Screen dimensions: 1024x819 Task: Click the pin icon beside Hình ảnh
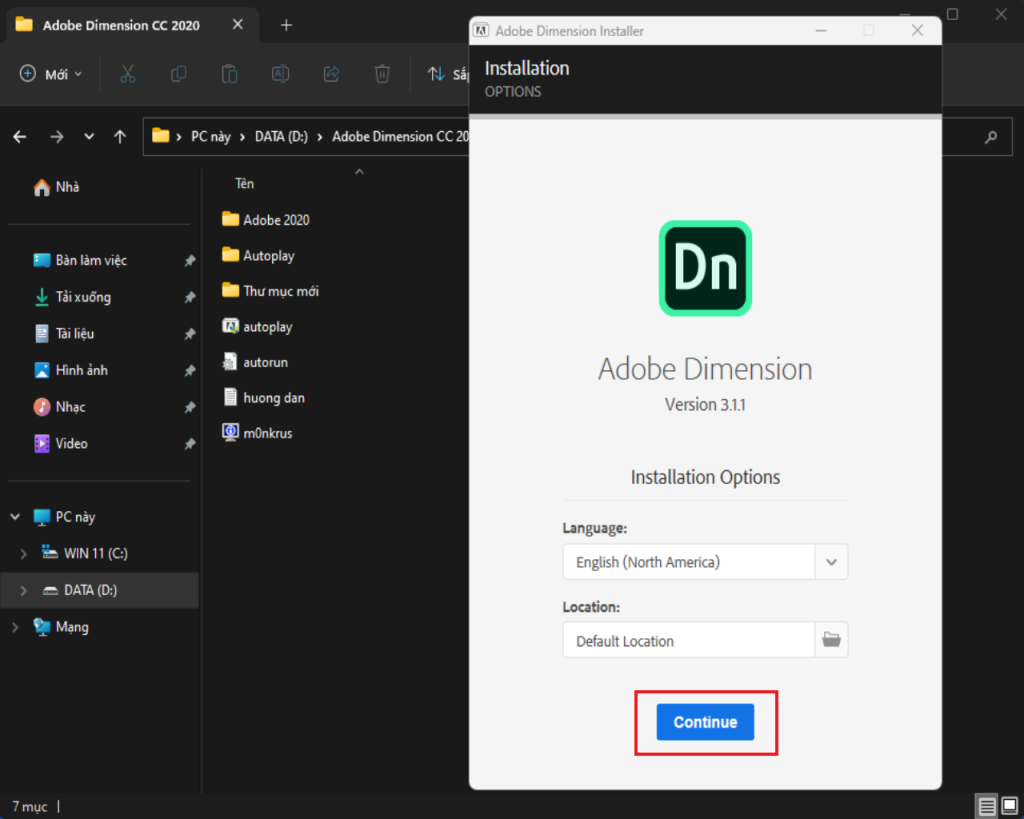click(189, 370)
